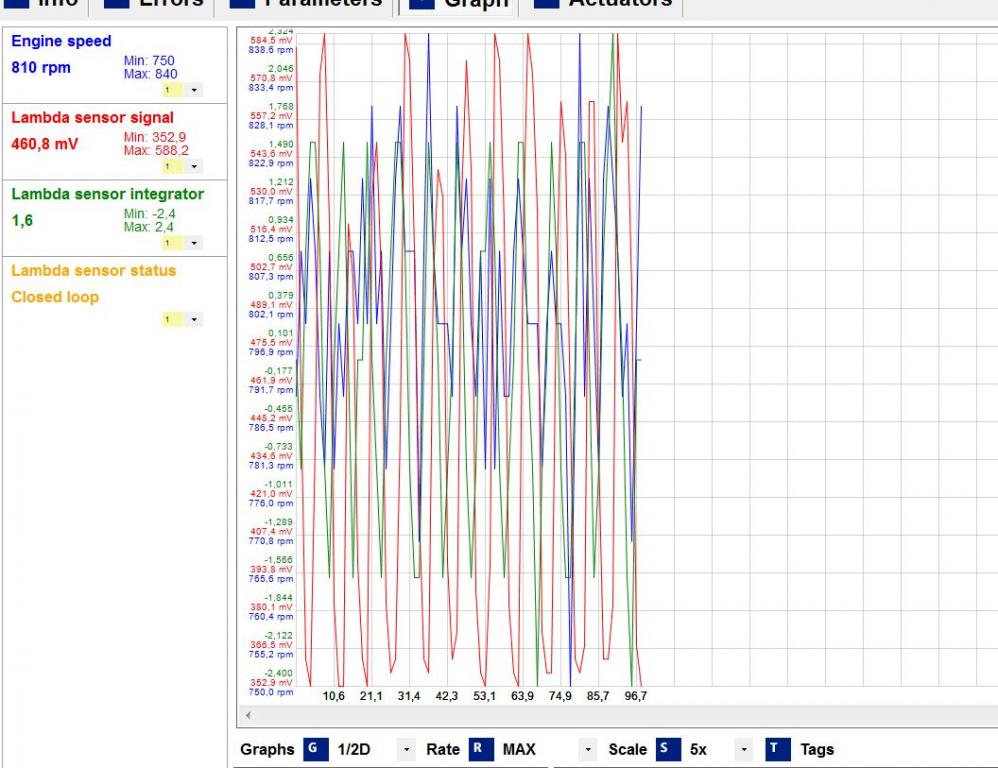This screenshot has width=998, height=768.
Task: Click the 53,1 time axis label
Action: click(x=484, y=696)
